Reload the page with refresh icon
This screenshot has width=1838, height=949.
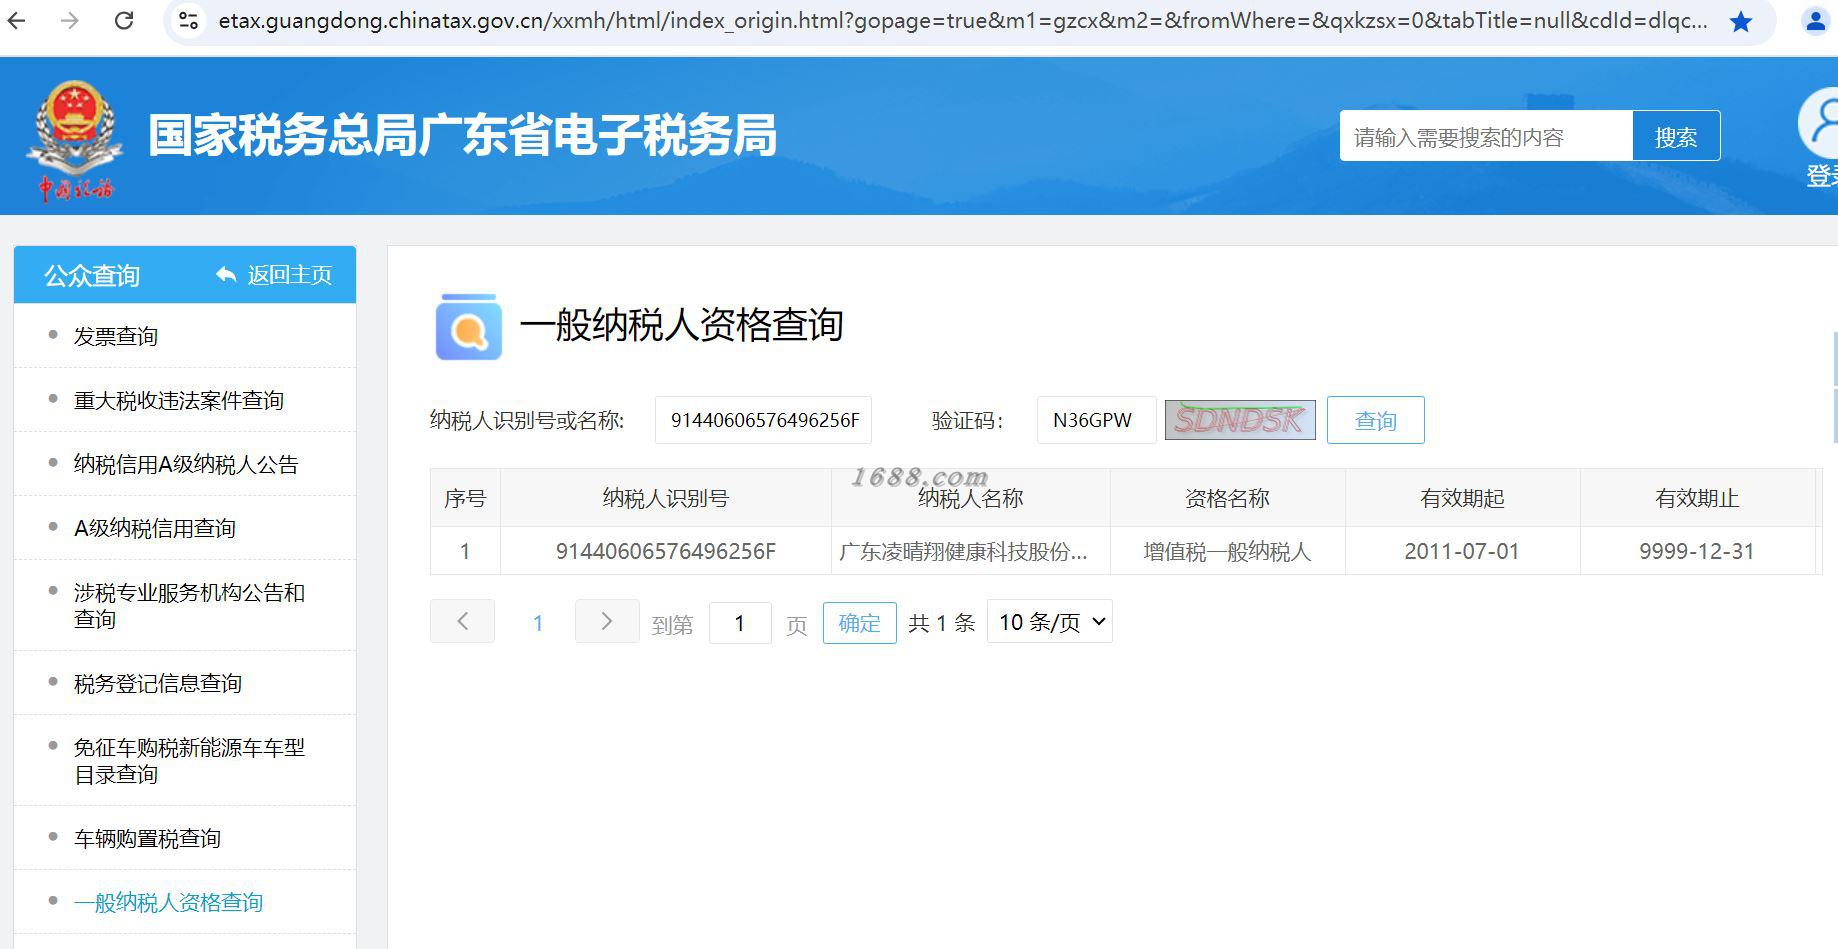click(x=124, y=20)
